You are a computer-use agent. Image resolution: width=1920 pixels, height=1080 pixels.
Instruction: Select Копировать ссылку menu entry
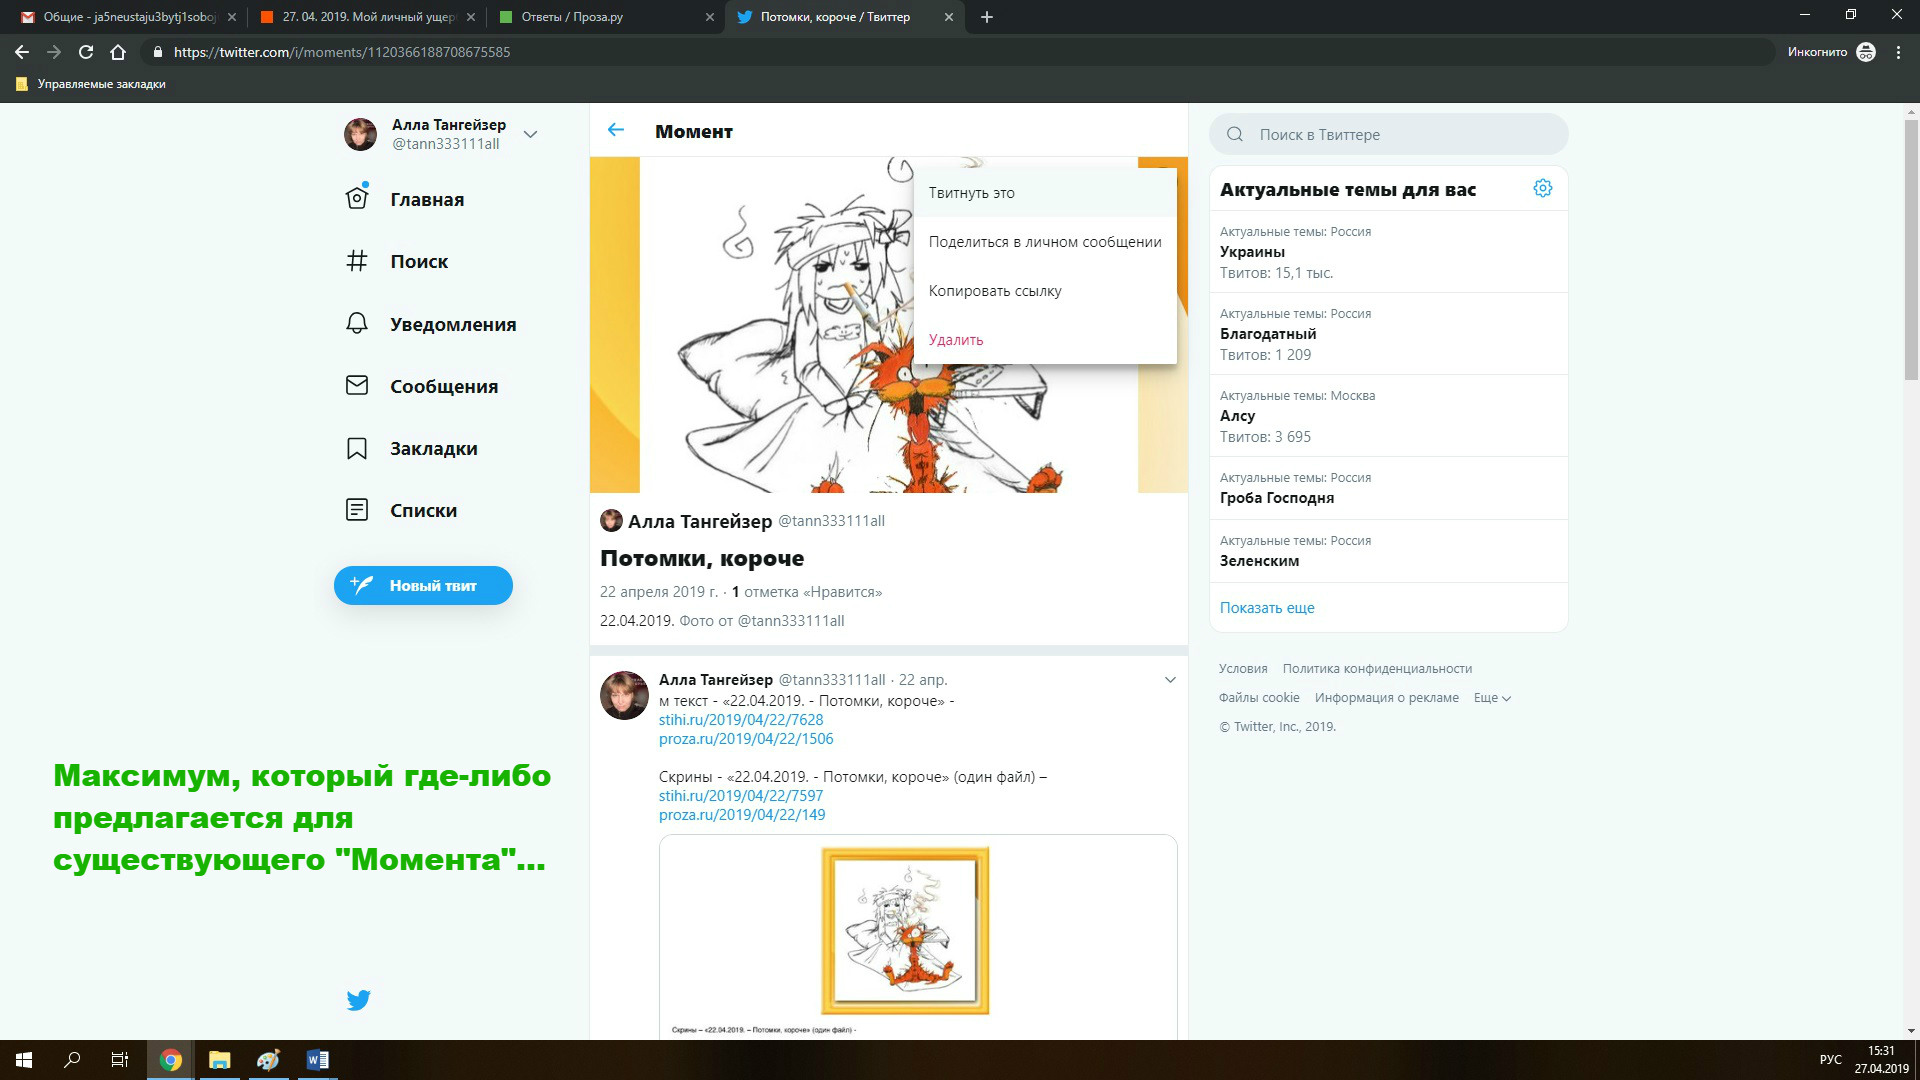point(1045,291)
